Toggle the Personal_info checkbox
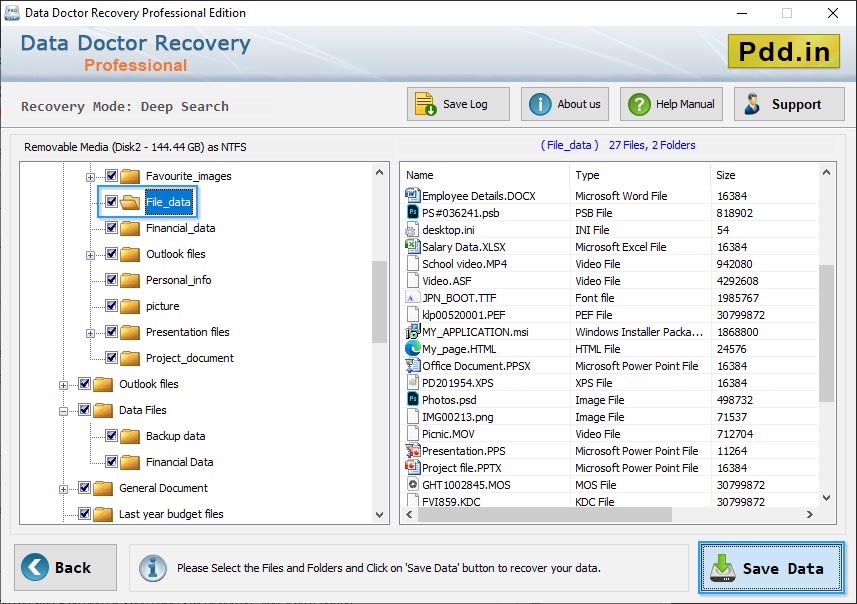This screenshot has width=857, height=604. (111, 279)
